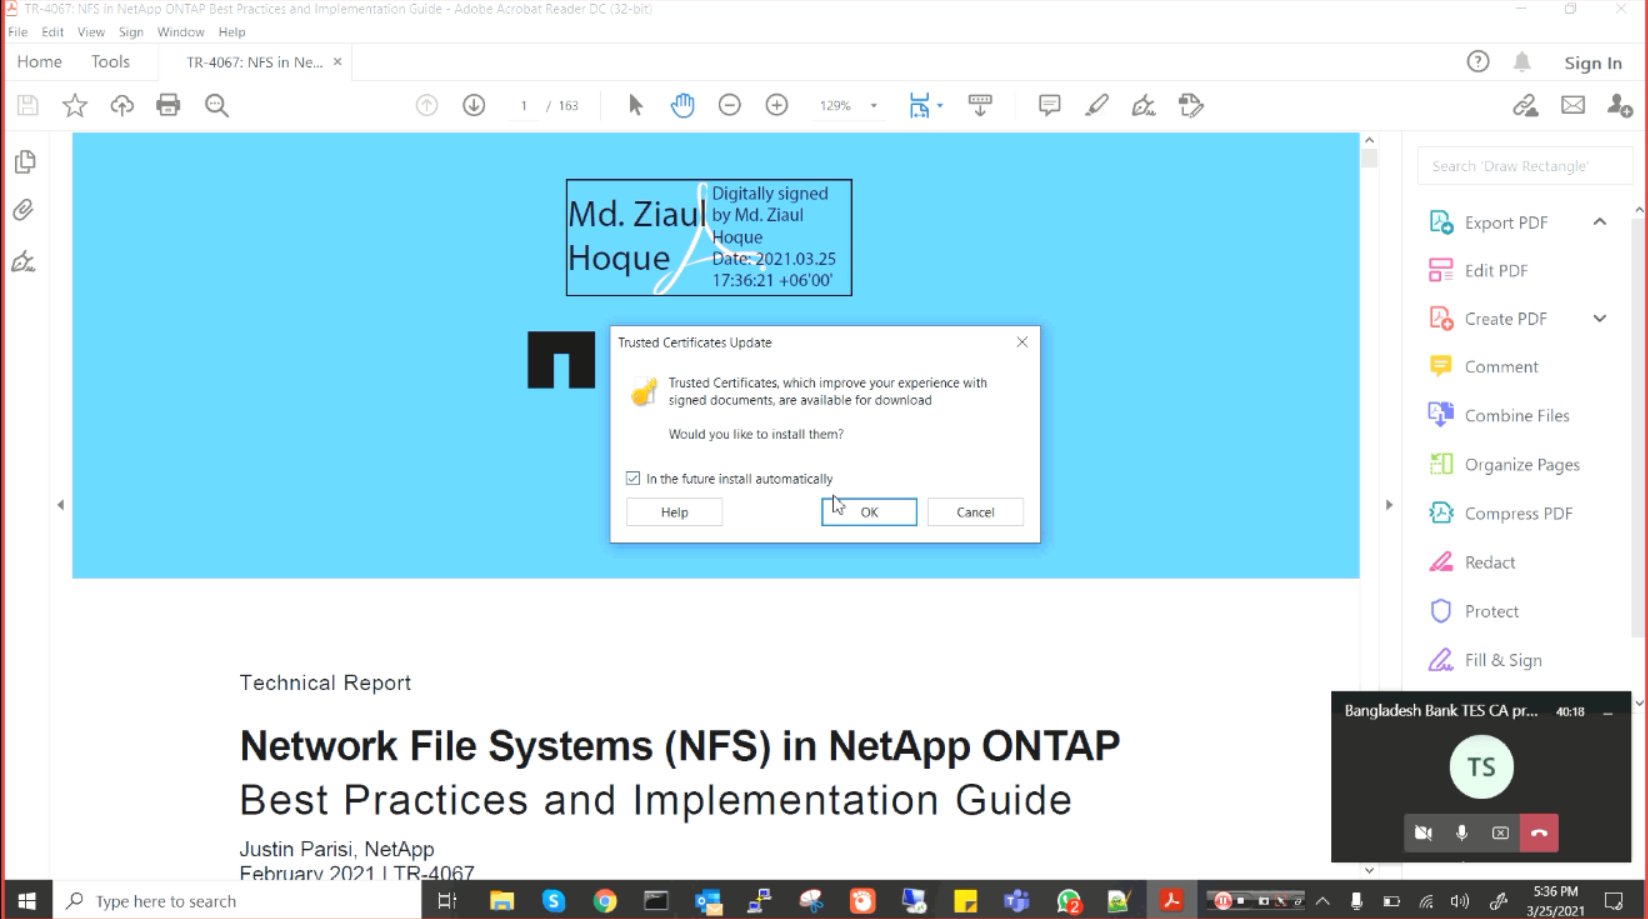Image resolution: width=1648 pixels, height=919 pixels.
Task: Collapse the Export PDF section
Action: click(1599, 222)
